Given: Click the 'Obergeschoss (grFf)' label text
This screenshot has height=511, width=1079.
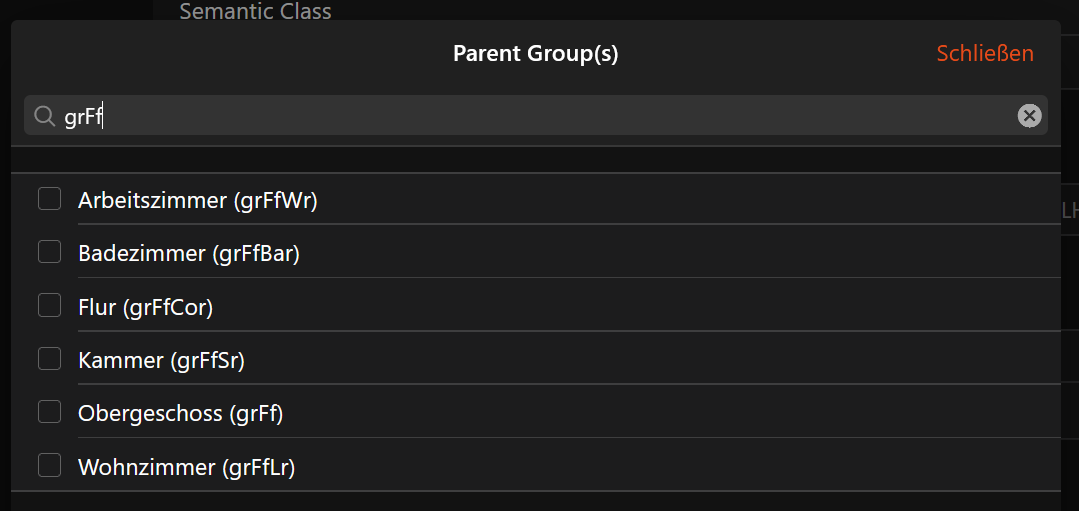Looking at the screenshot, I should (x=181, y=413).
